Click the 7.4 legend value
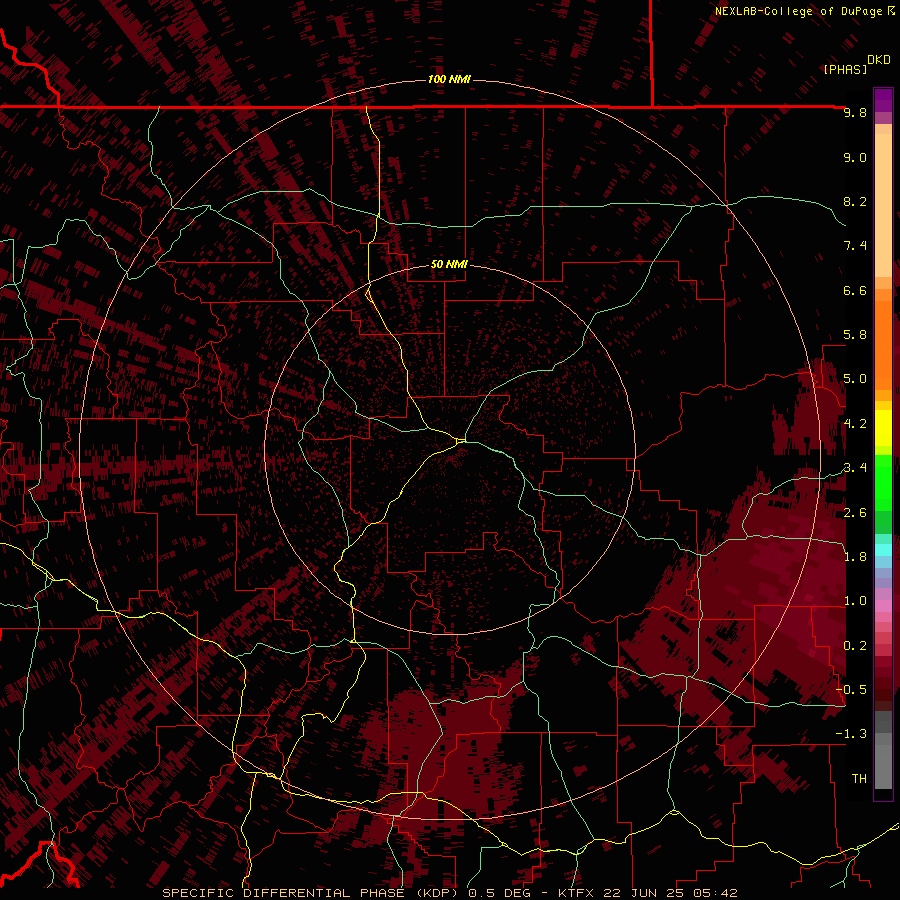The width and height of the screenshot is (900, 900). (855, 246)
